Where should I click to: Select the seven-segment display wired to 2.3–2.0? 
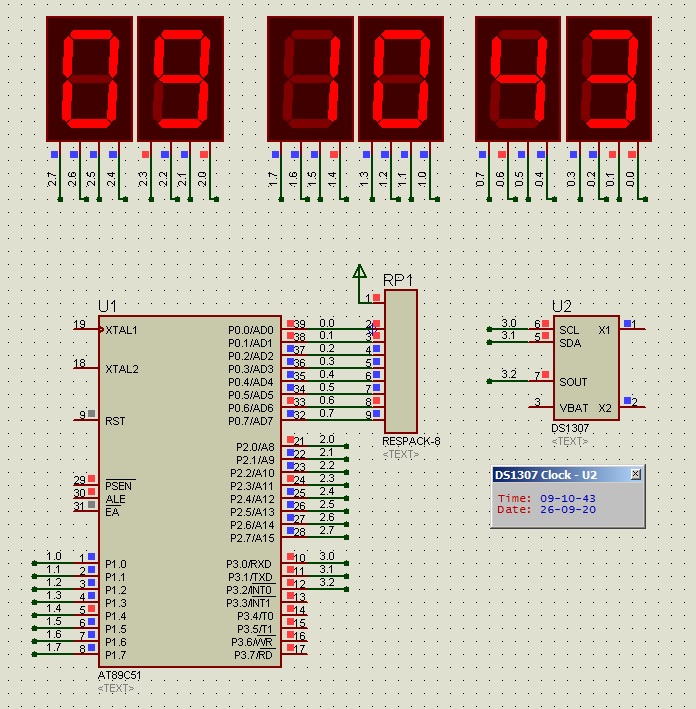tap(180, 79)
